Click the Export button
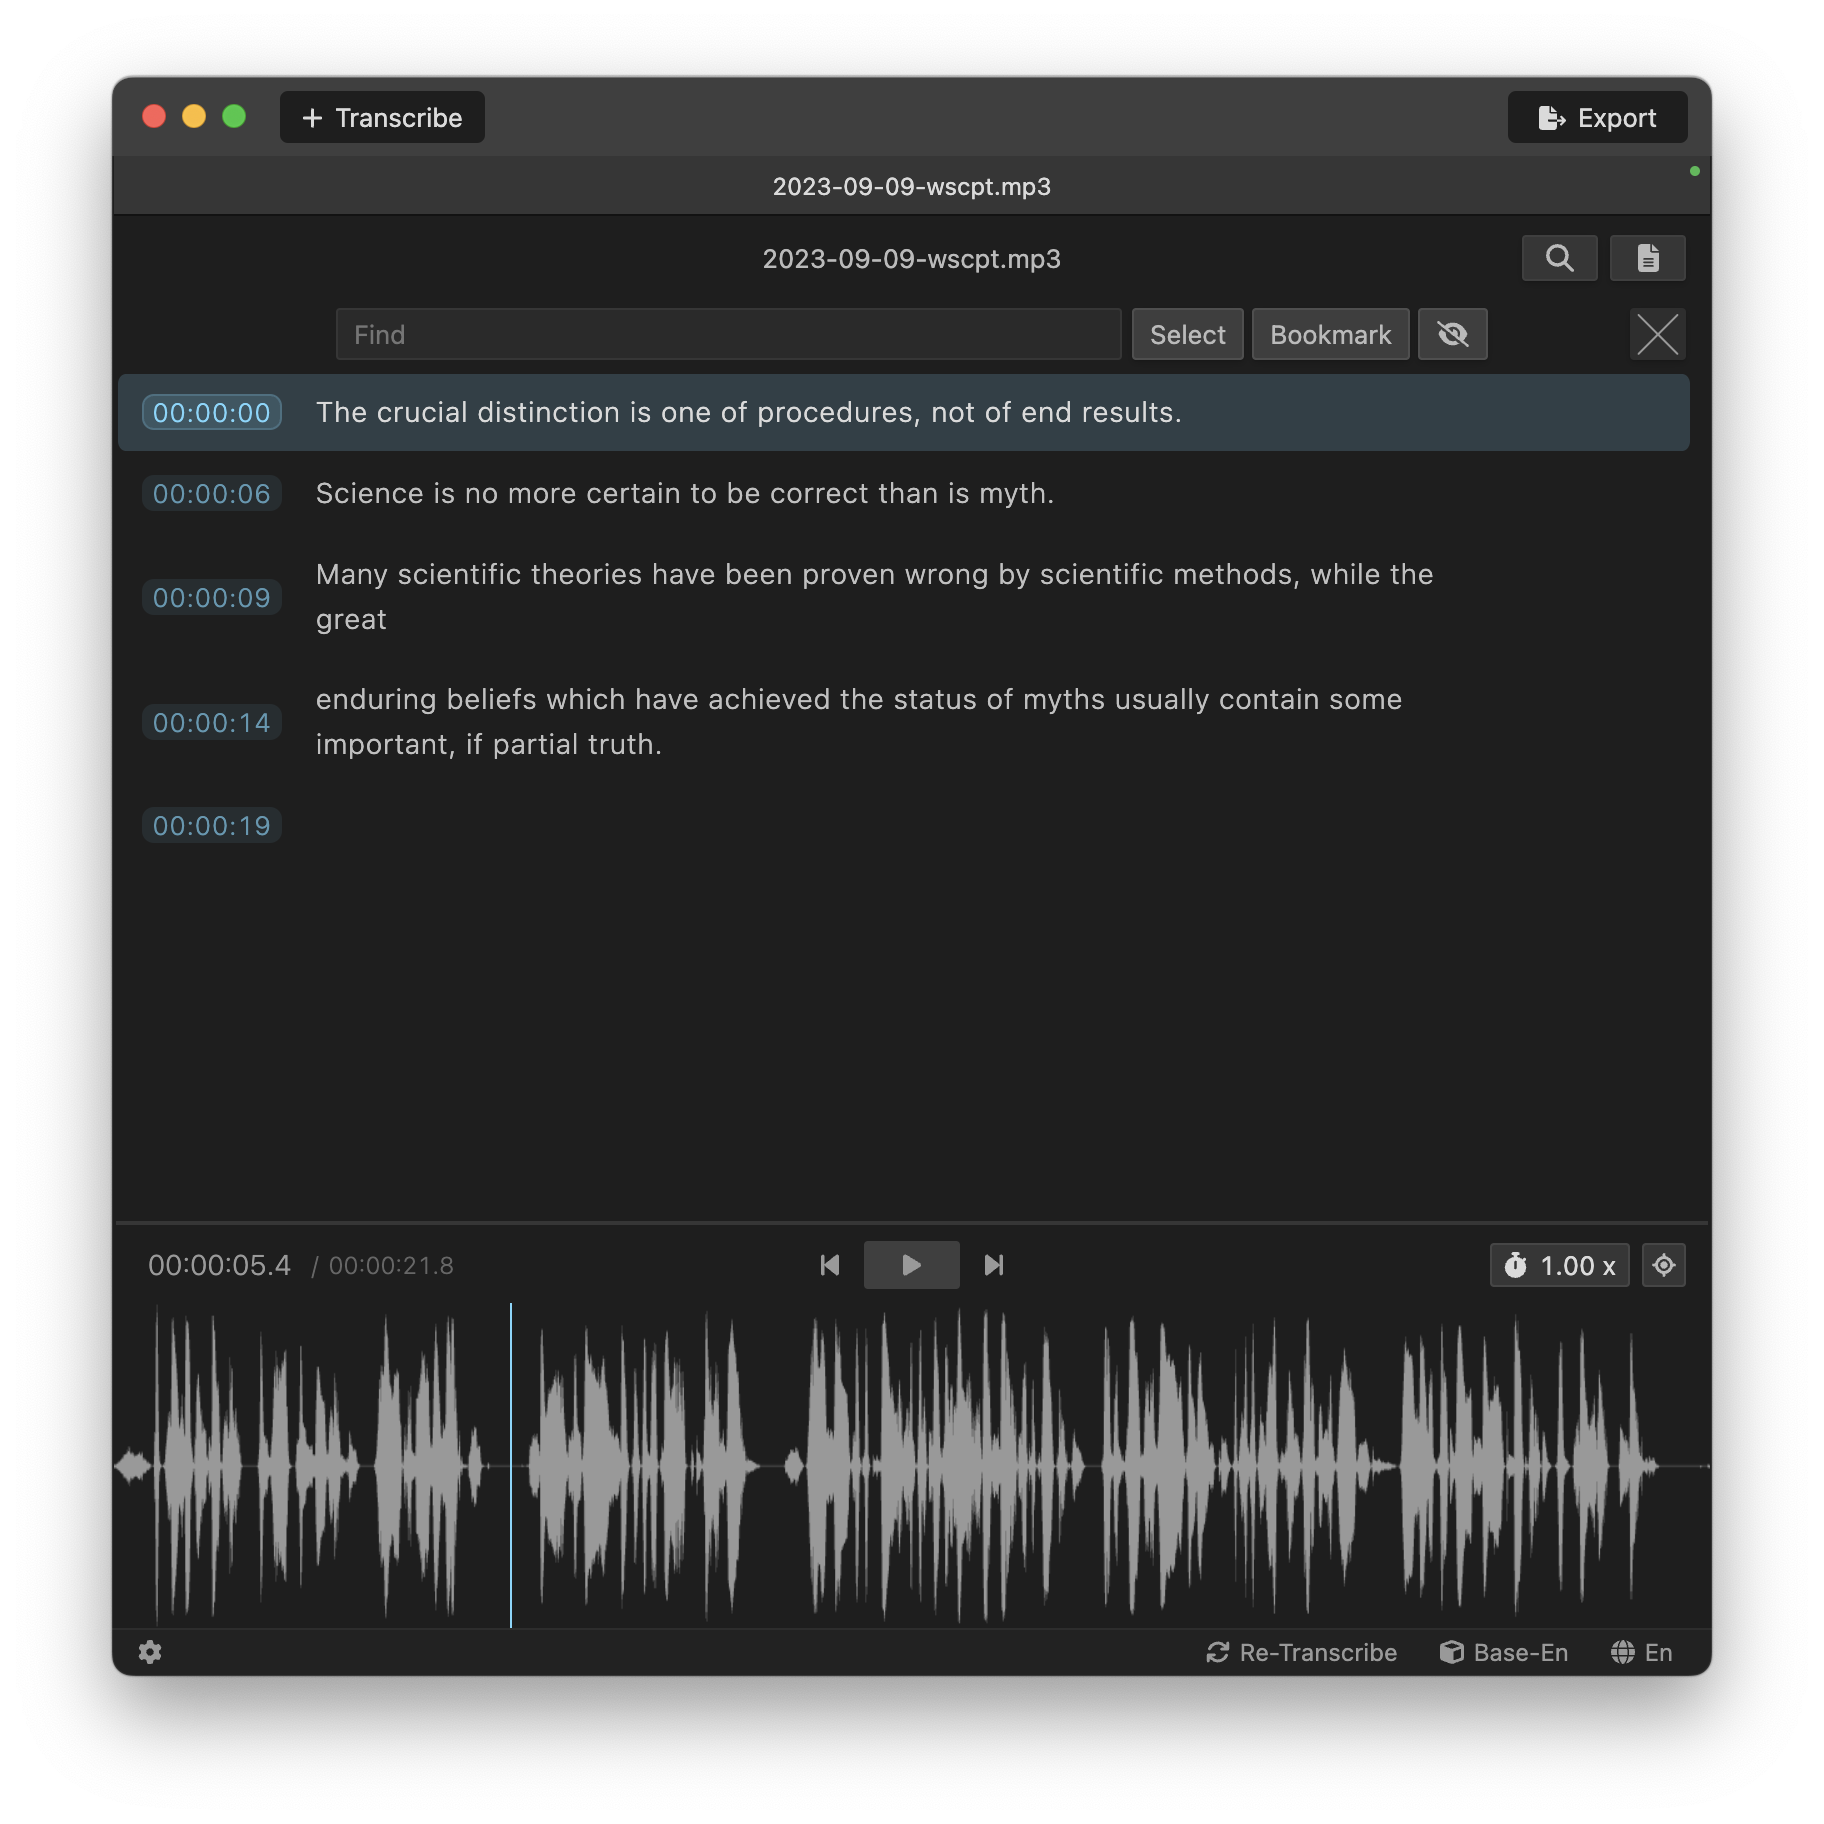1824x1824 pixels. 1597,118
